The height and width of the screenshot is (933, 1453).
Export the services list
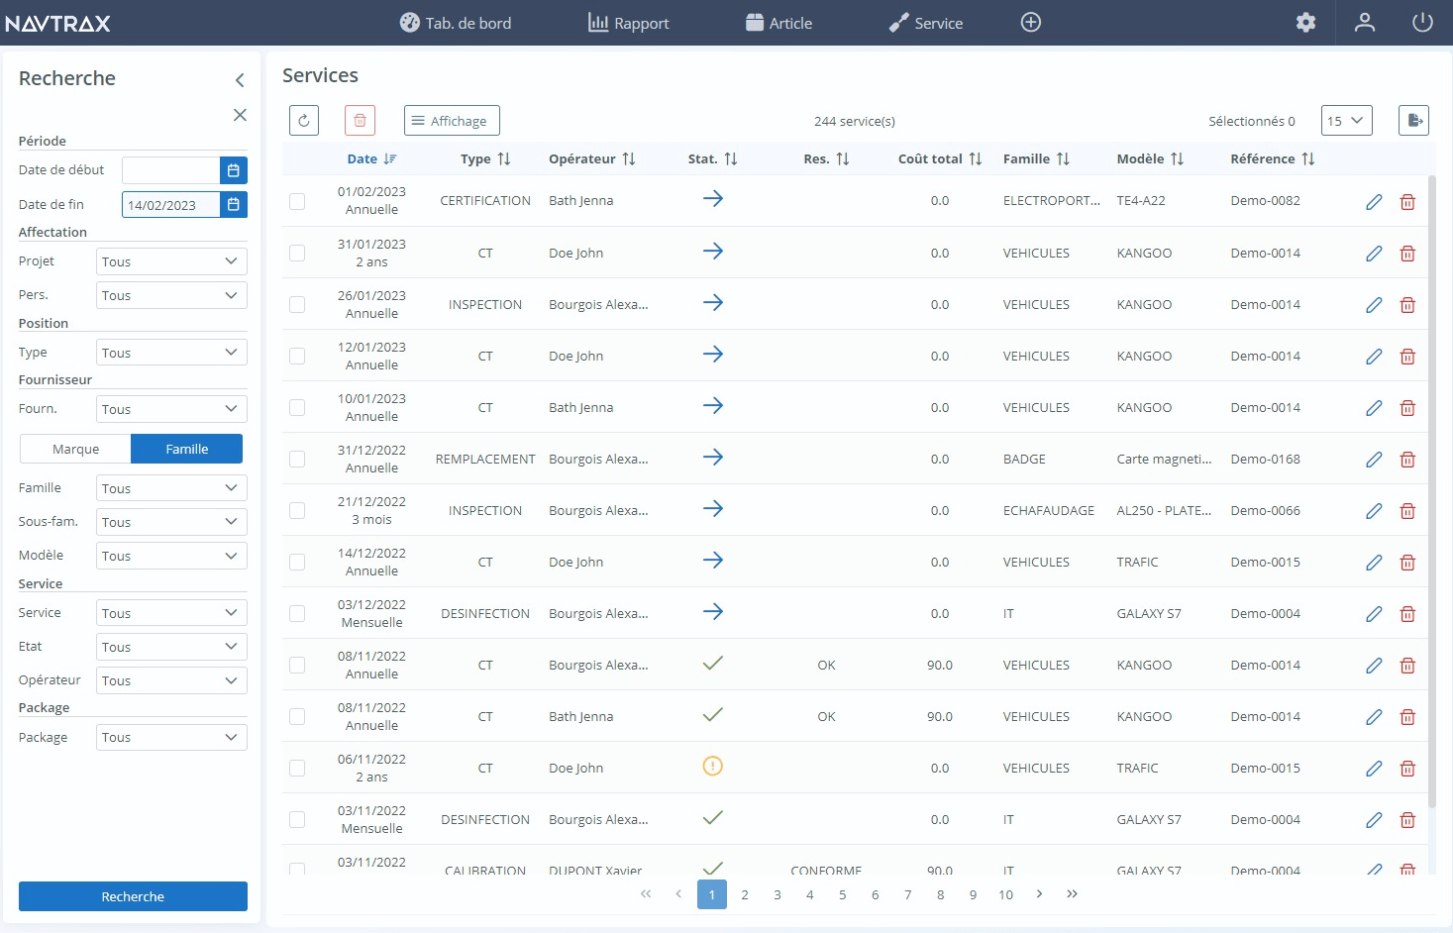pos(1413,120)
